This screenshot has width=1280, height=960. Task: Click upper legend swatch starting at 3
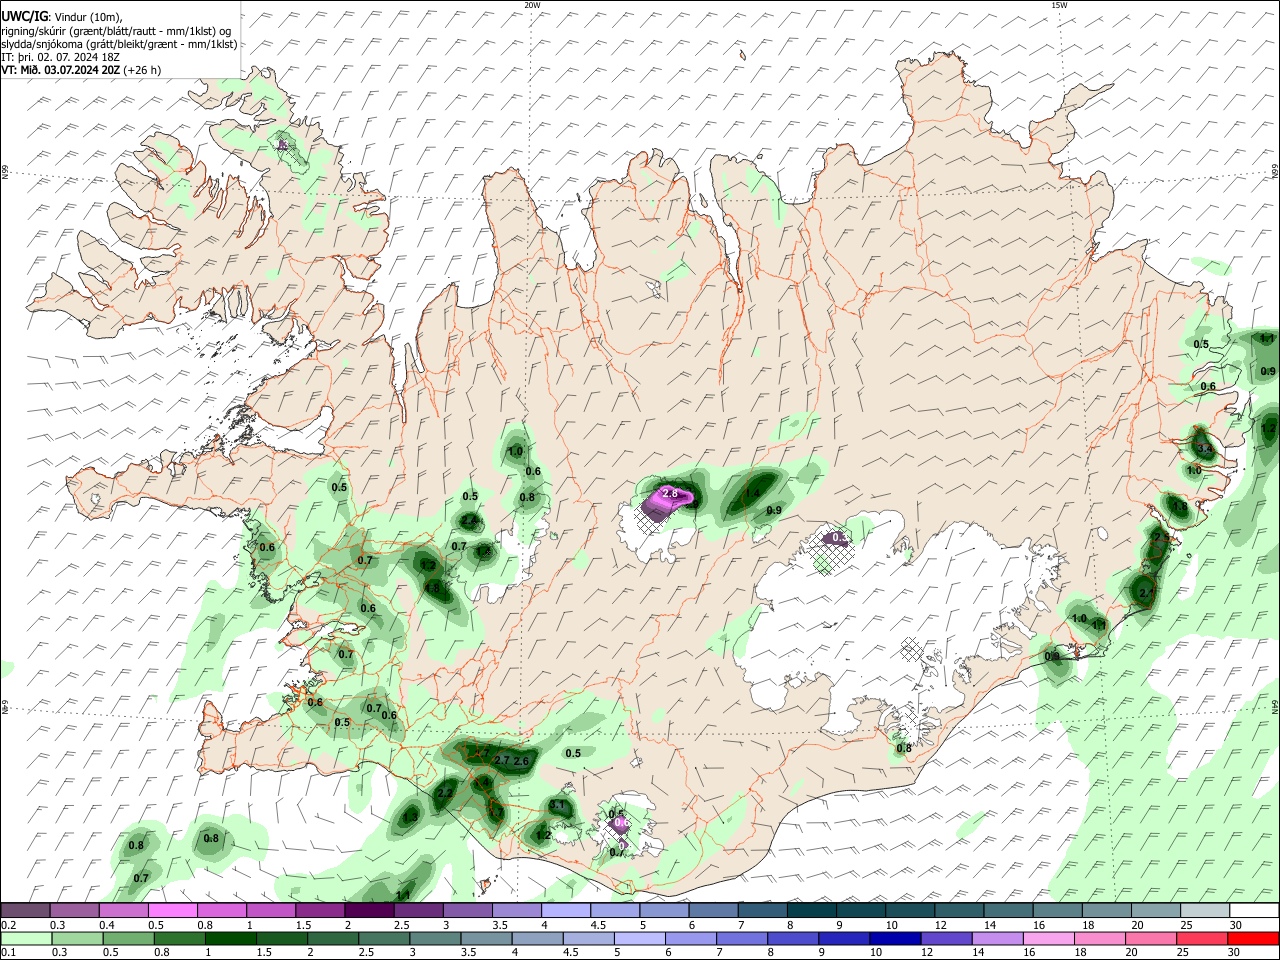(467, 911)
